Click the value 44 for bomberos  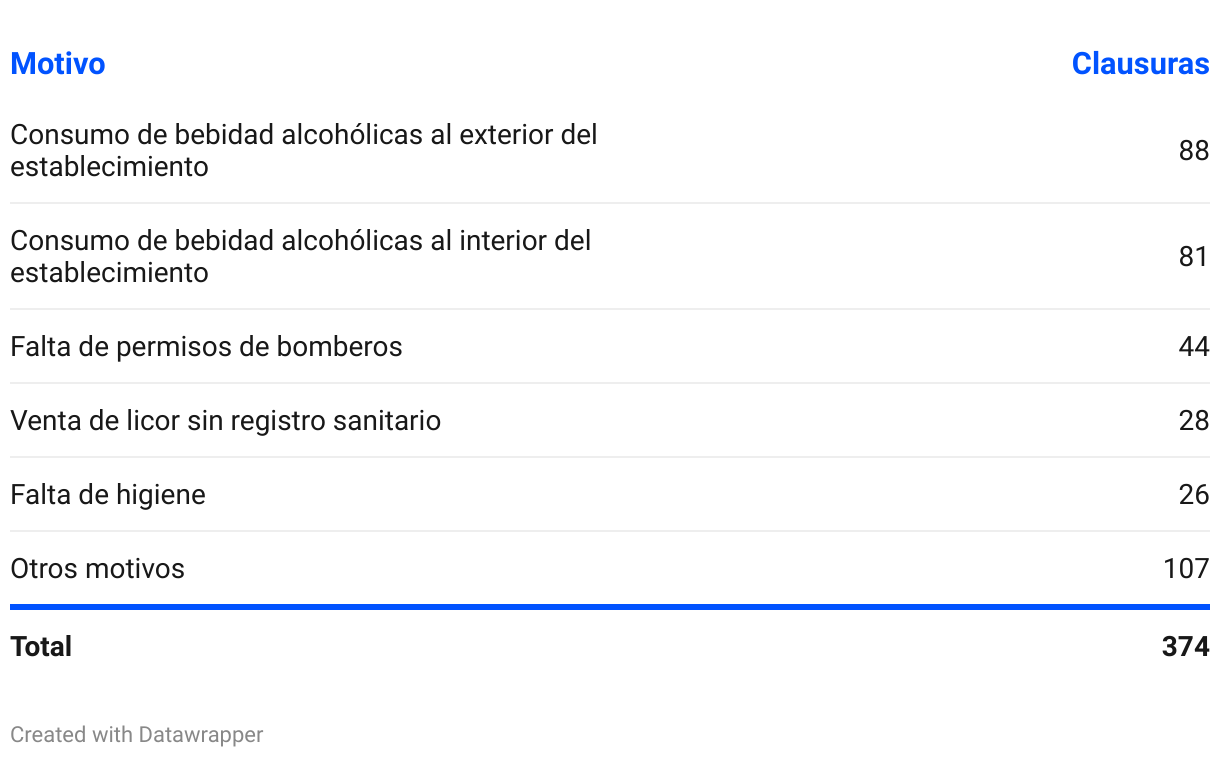click(1194, 347)
